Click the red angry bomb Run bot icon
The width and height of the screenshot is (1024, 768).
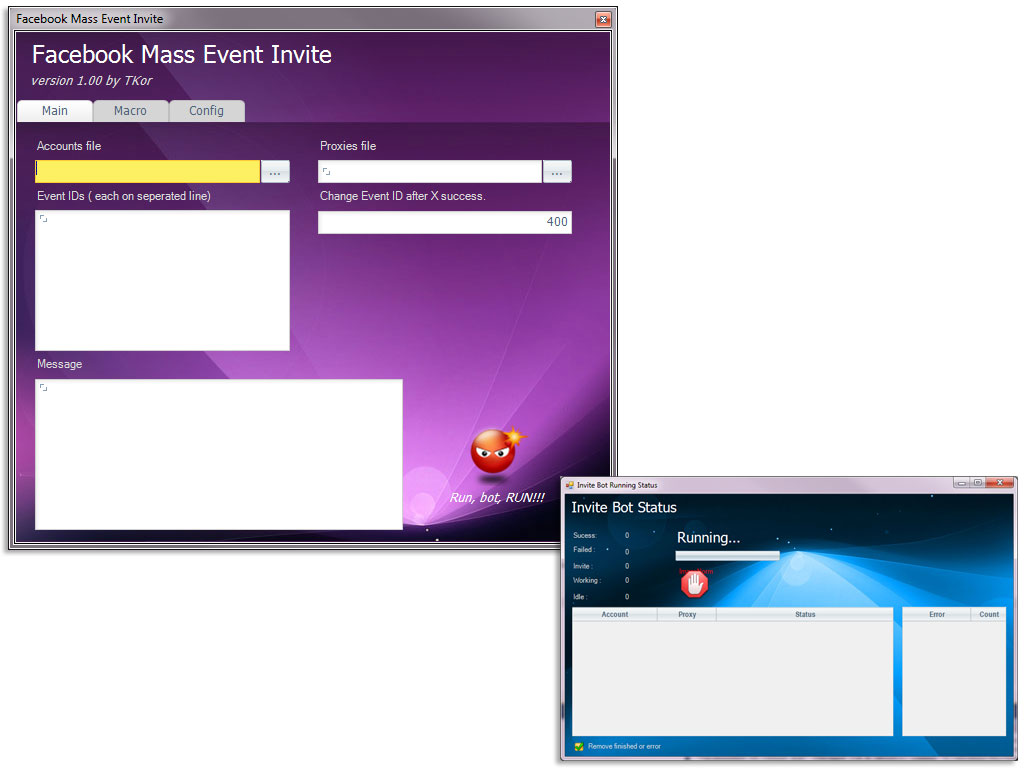497,450
